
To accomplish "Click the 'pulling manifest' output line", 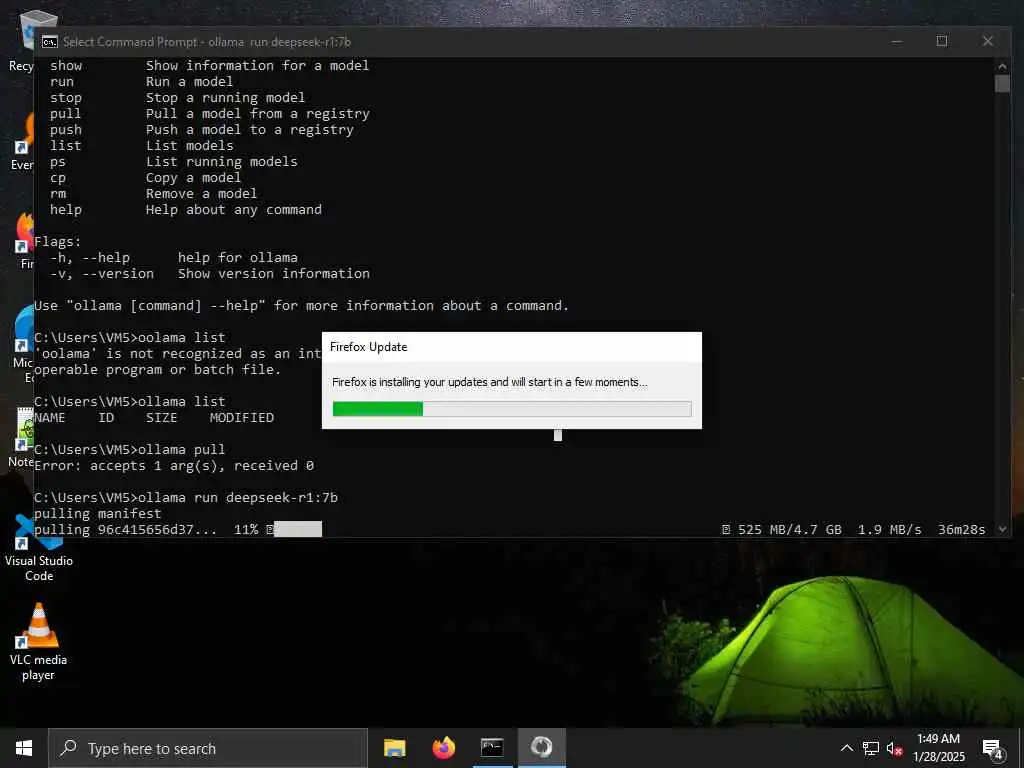I will coord(97,514).
